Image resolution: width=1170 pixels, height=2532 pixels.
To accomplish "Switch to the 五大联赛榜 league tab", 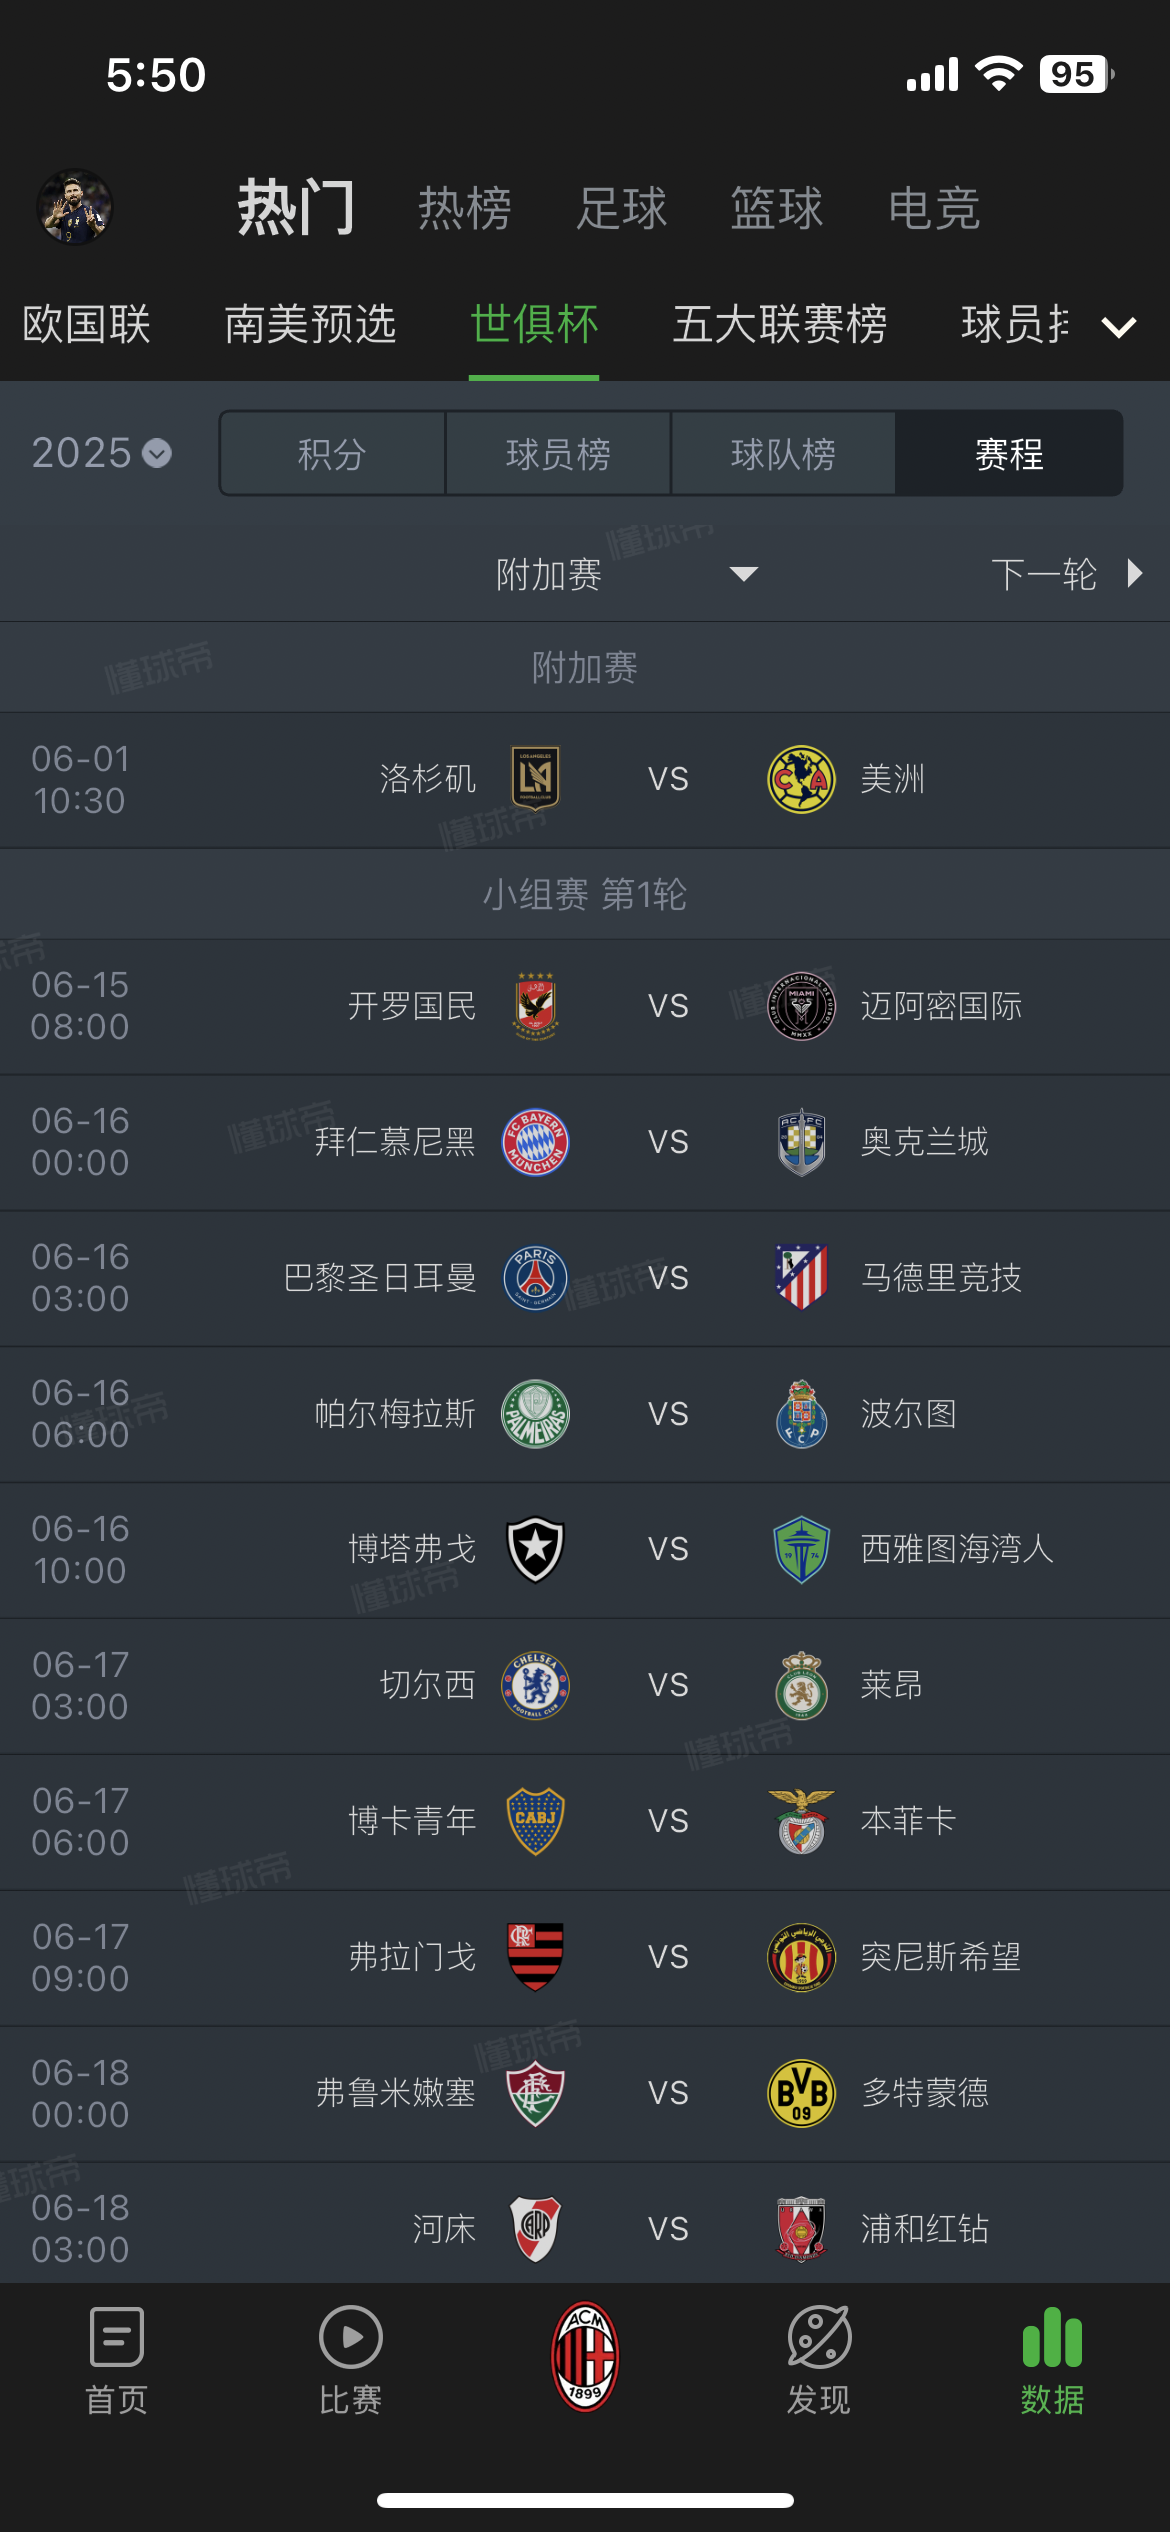I will point(779,324).
